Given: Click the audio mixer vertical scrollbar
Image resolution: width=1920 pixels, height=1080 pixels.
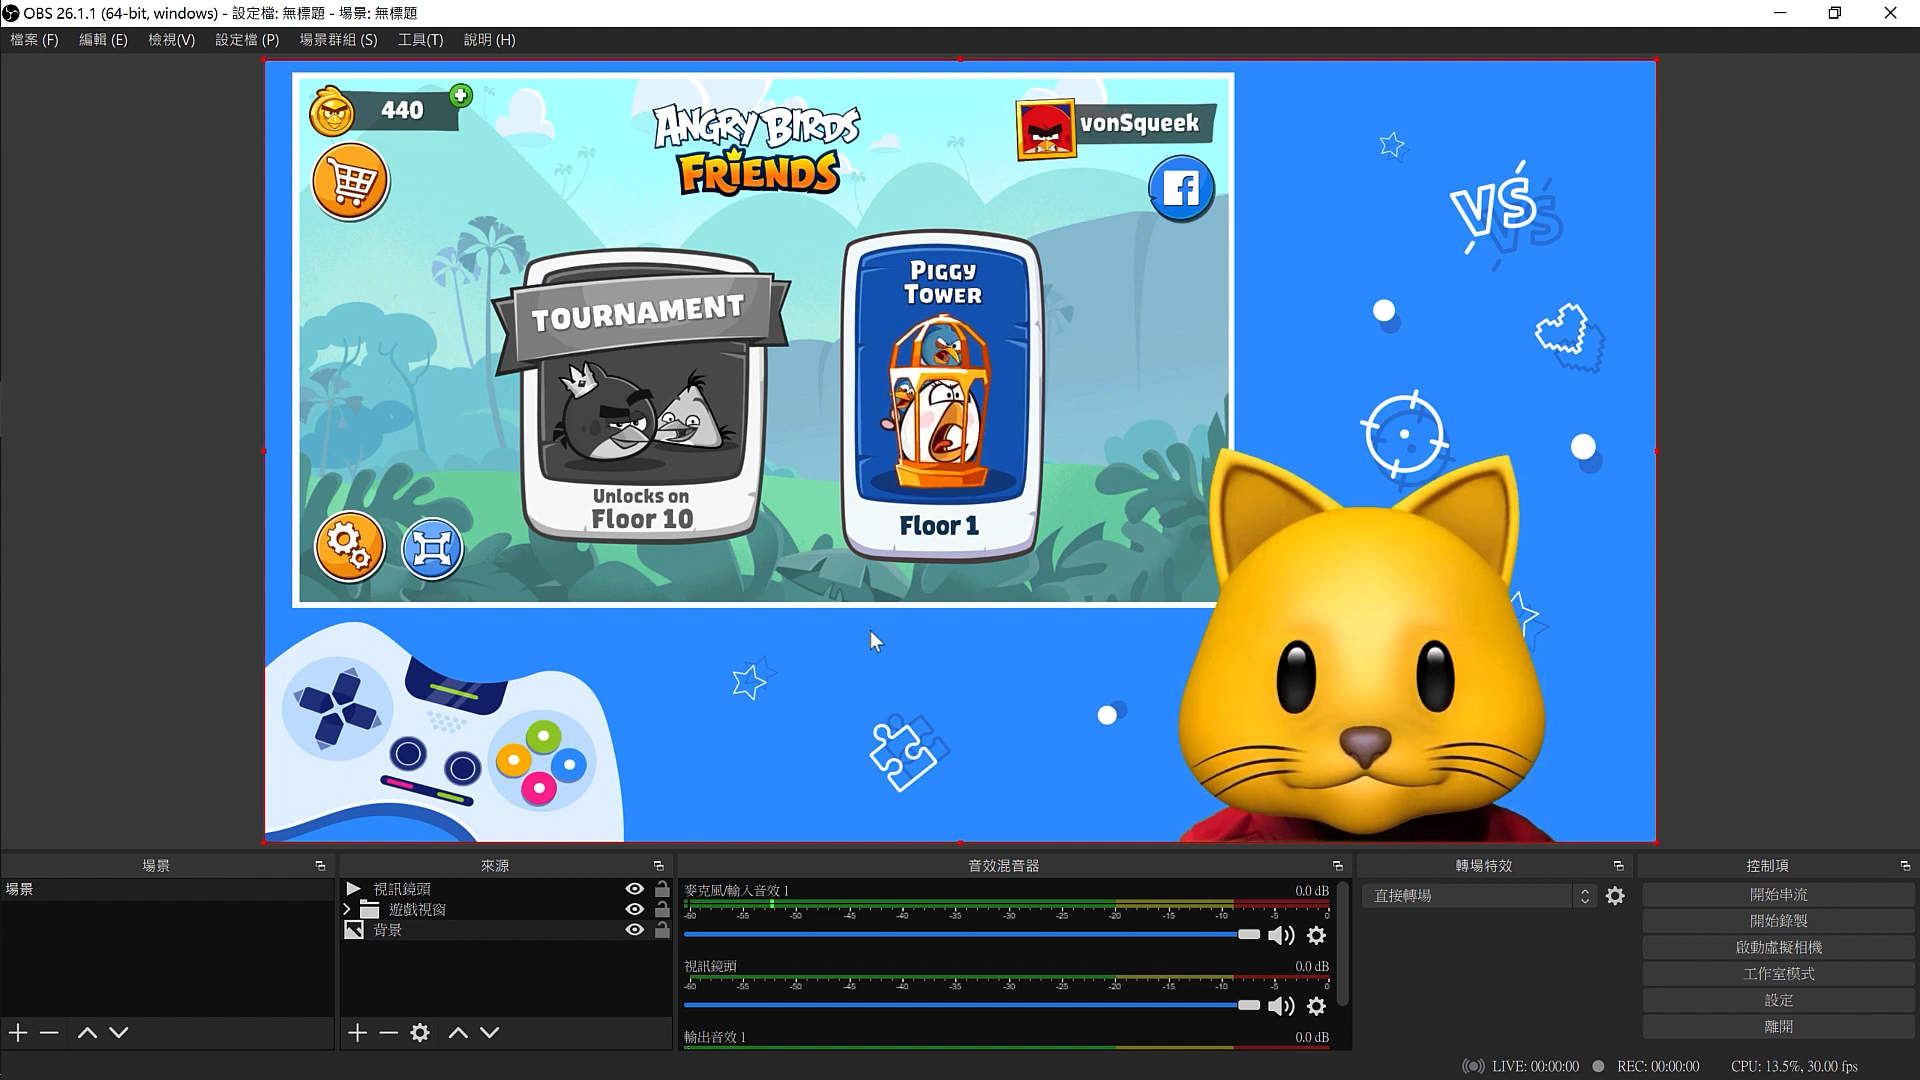Looking at the screenshot, I should pyautogui.click(x=1343, y=945).
